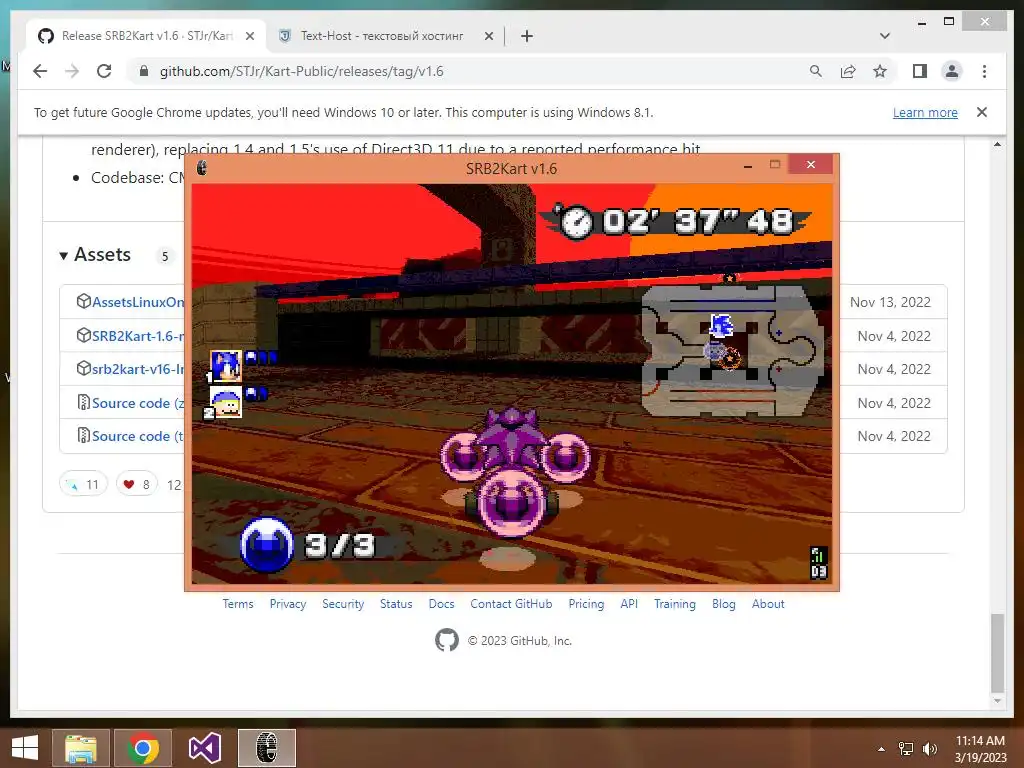Open the Privacy footer link
This screenshot has width=1024, height=768.
point(287,603)
